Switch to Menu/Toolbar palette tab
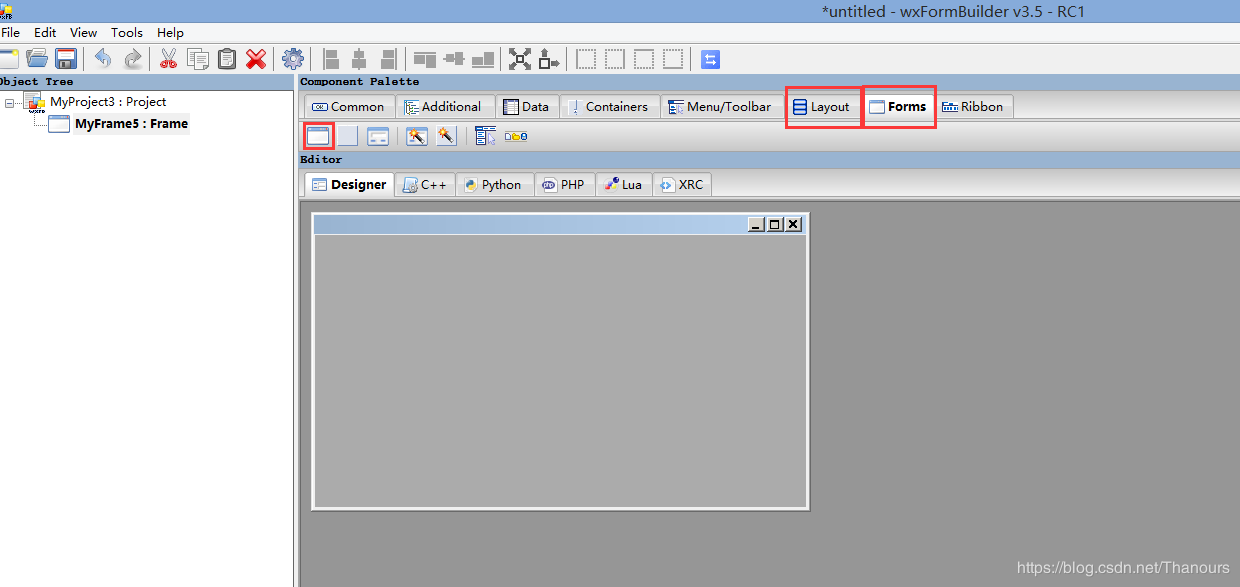This screenshot has width=1240, height=587. tap(720, 107)
